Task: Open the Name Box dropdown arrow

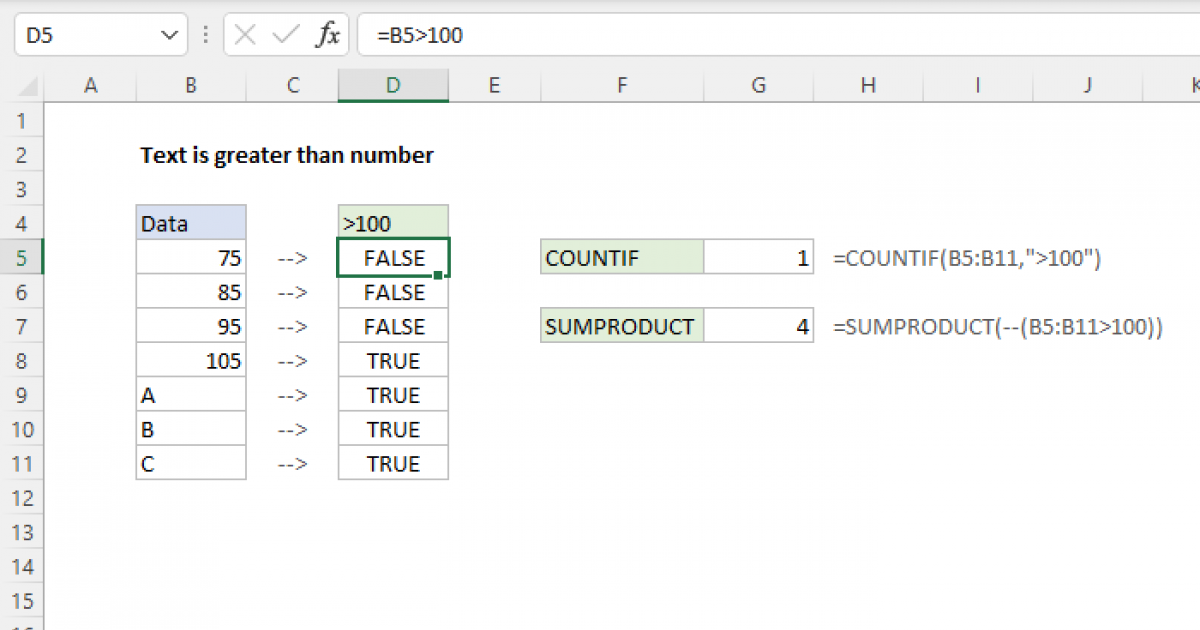Action: tap(167, 36)
